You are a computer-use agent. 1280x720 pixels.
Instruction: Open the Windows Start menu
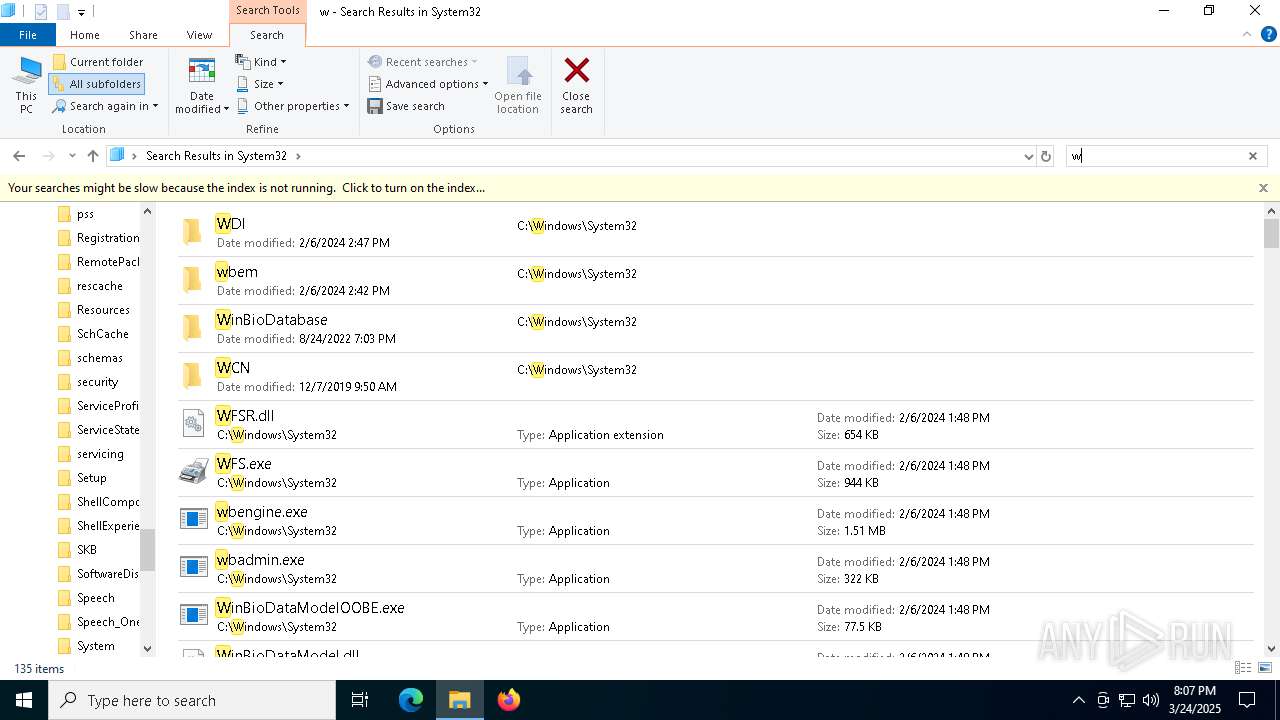[24, 700]
